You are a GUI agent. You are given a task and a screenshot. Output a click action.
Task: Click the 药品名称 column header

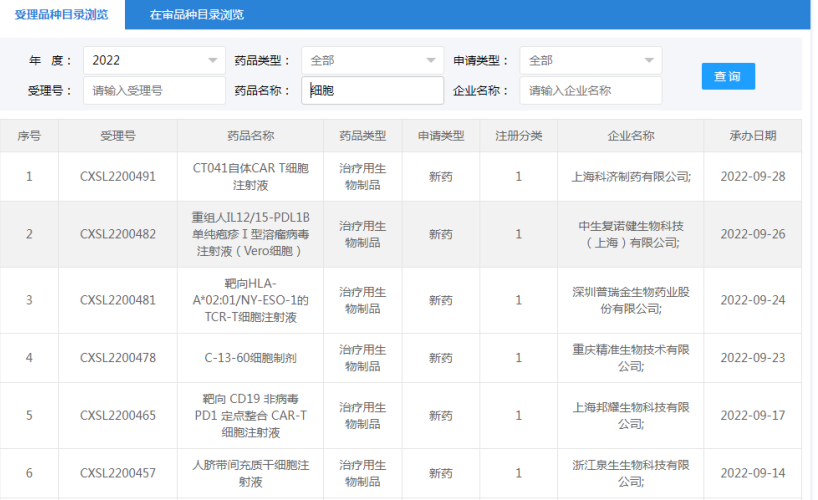(250, 136)
